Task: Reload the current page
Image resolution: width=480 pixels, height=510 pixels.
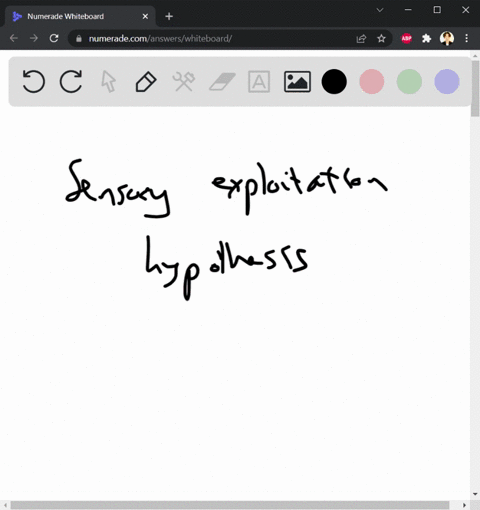Action: (54, 38)
